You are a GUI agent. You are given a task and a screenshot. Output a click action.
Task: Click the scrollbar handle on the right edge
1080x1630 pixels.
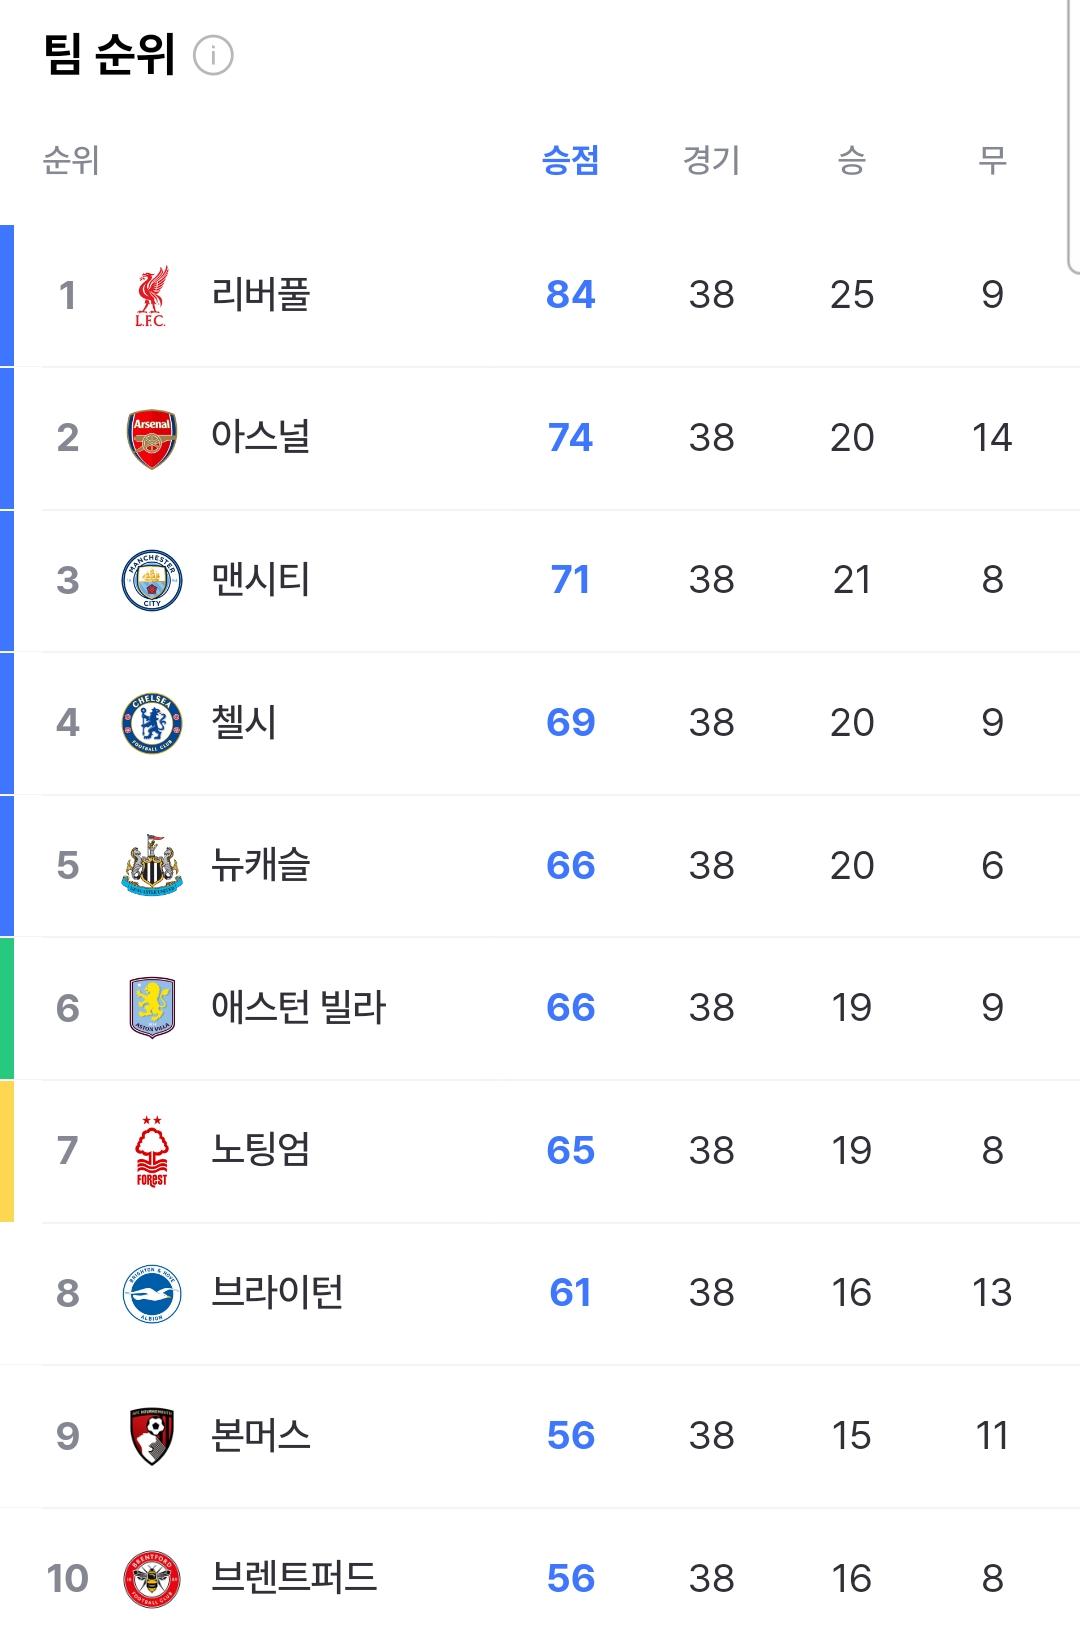(x=1074, y=136)
